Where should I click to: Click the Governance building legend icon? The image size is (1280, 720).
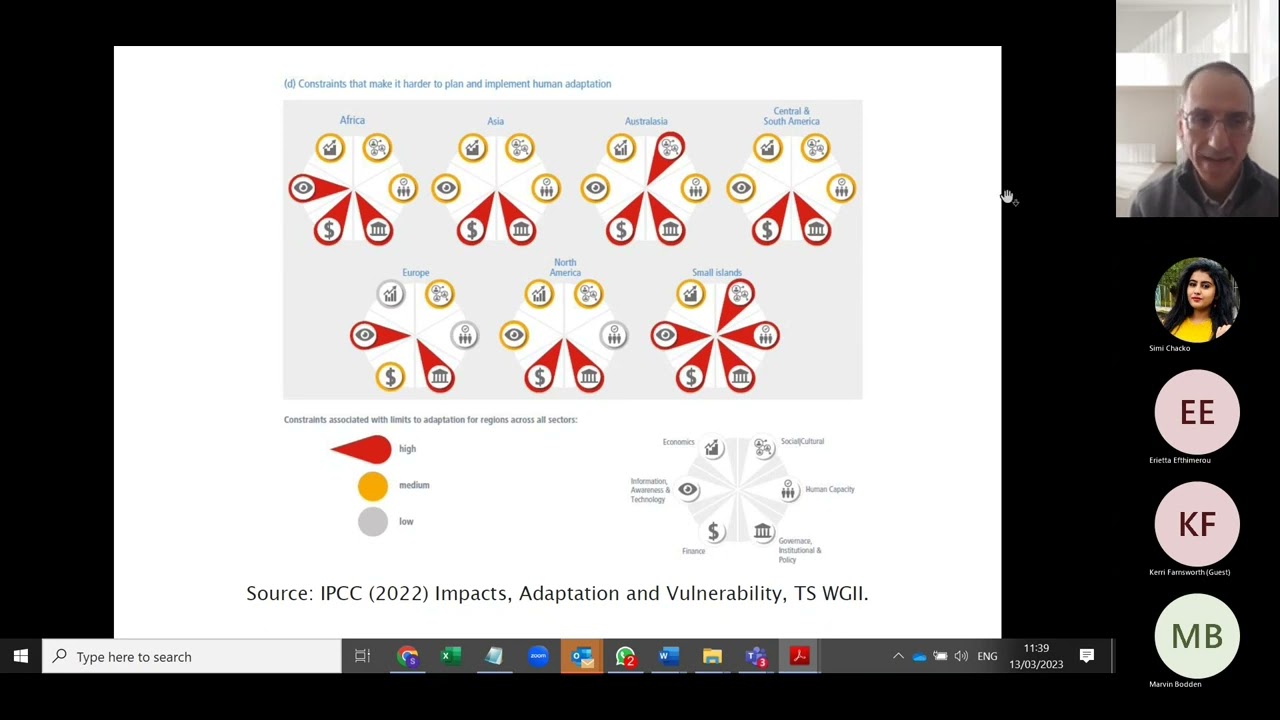763,531
